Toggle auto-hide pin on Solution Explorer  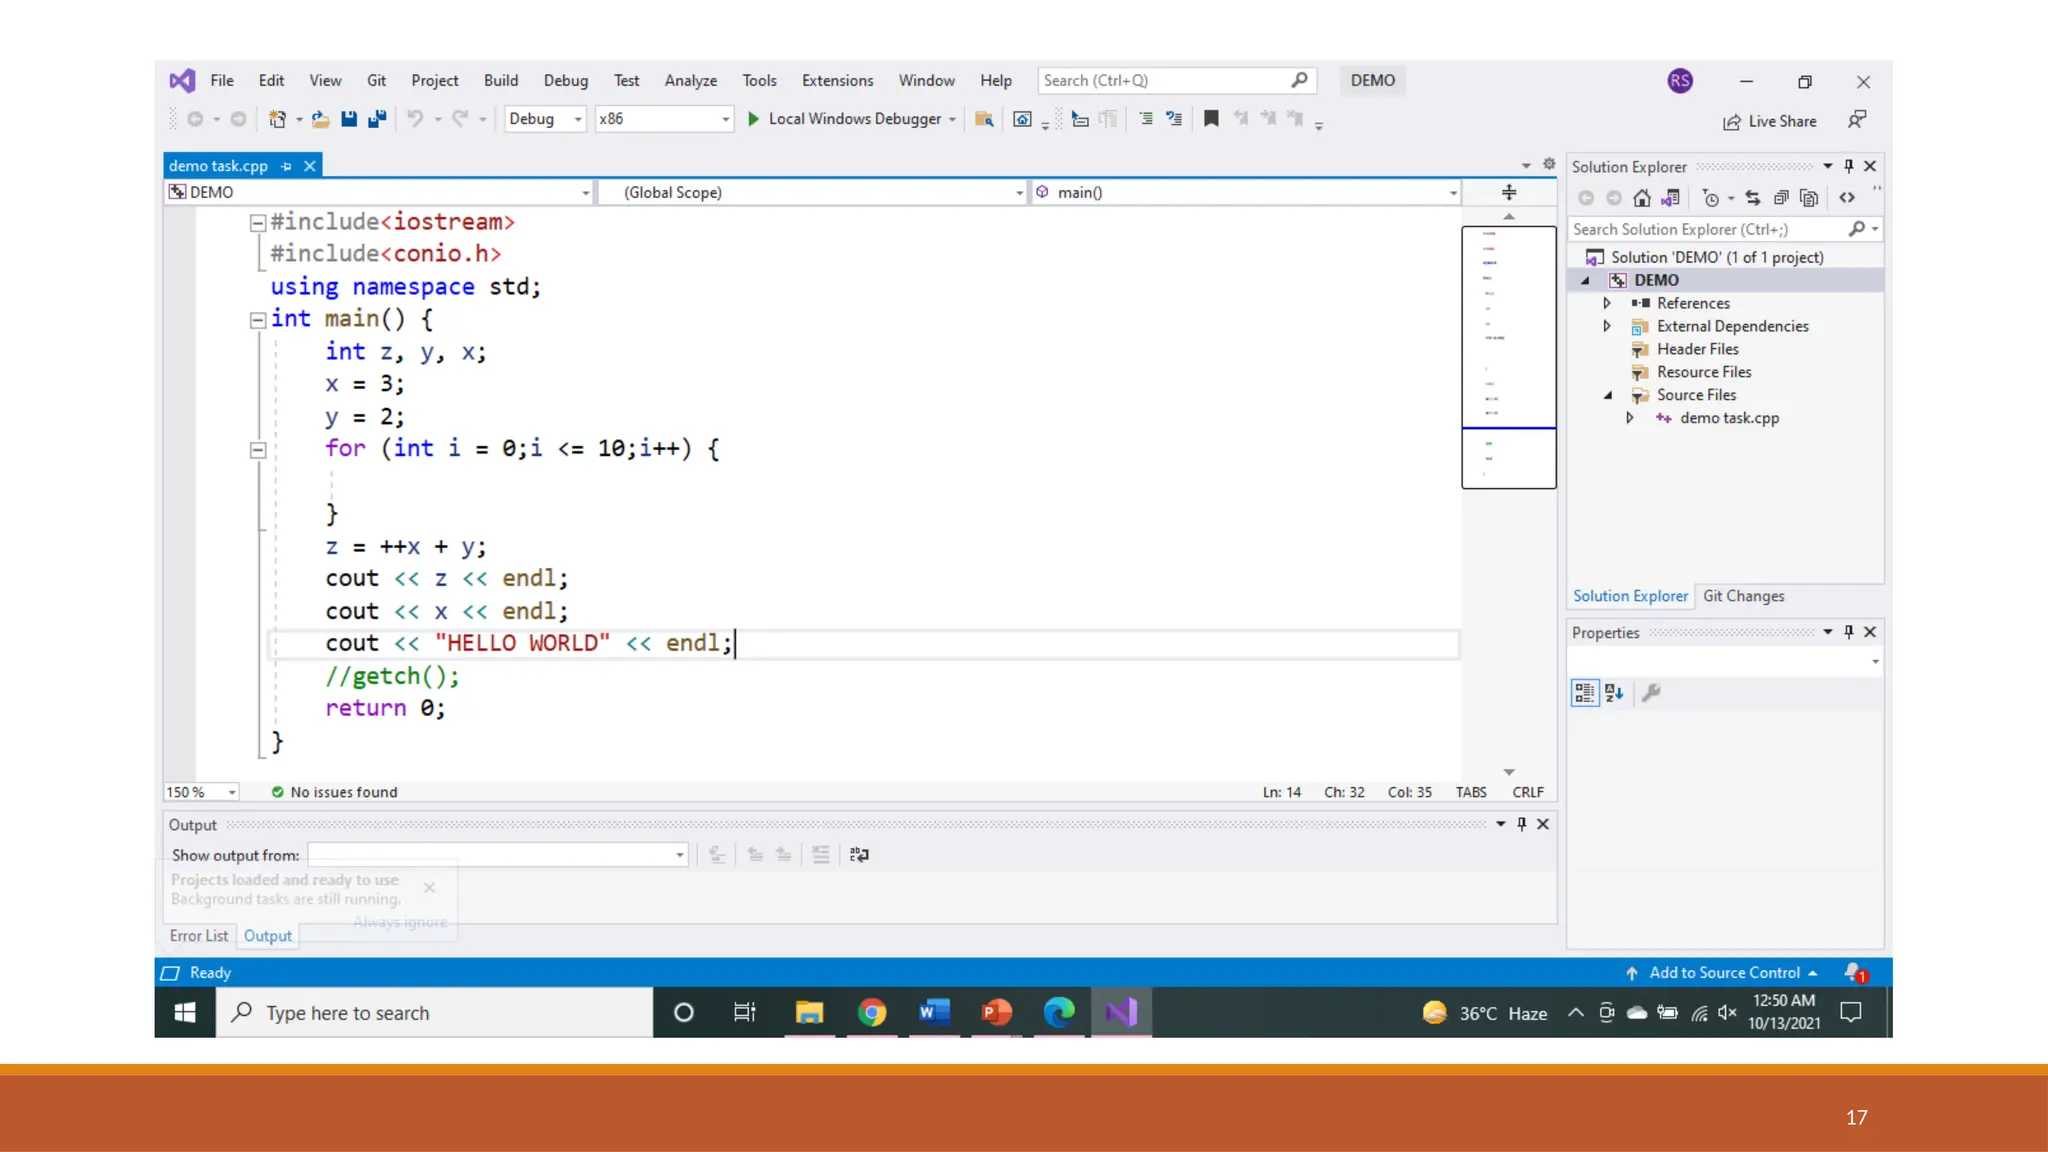point(1849,166)
